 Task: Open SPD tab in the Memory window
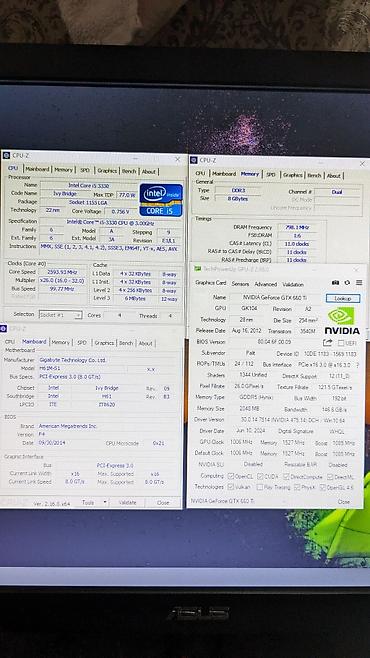coord(271,175)
